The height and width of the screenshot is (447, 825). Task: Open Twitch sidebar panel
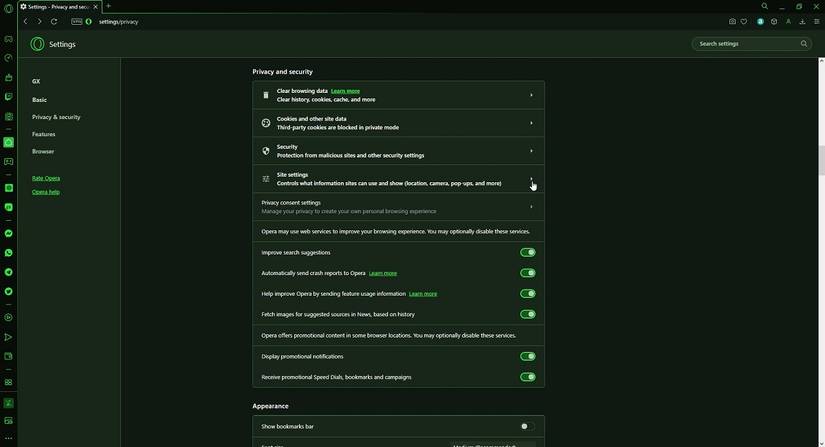(x=8, y=97)
